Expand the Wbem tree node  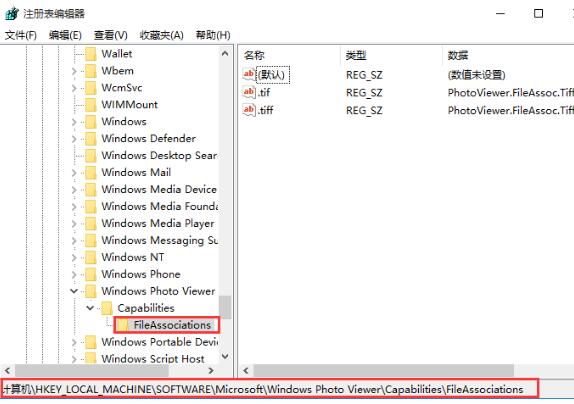(74, 71)
